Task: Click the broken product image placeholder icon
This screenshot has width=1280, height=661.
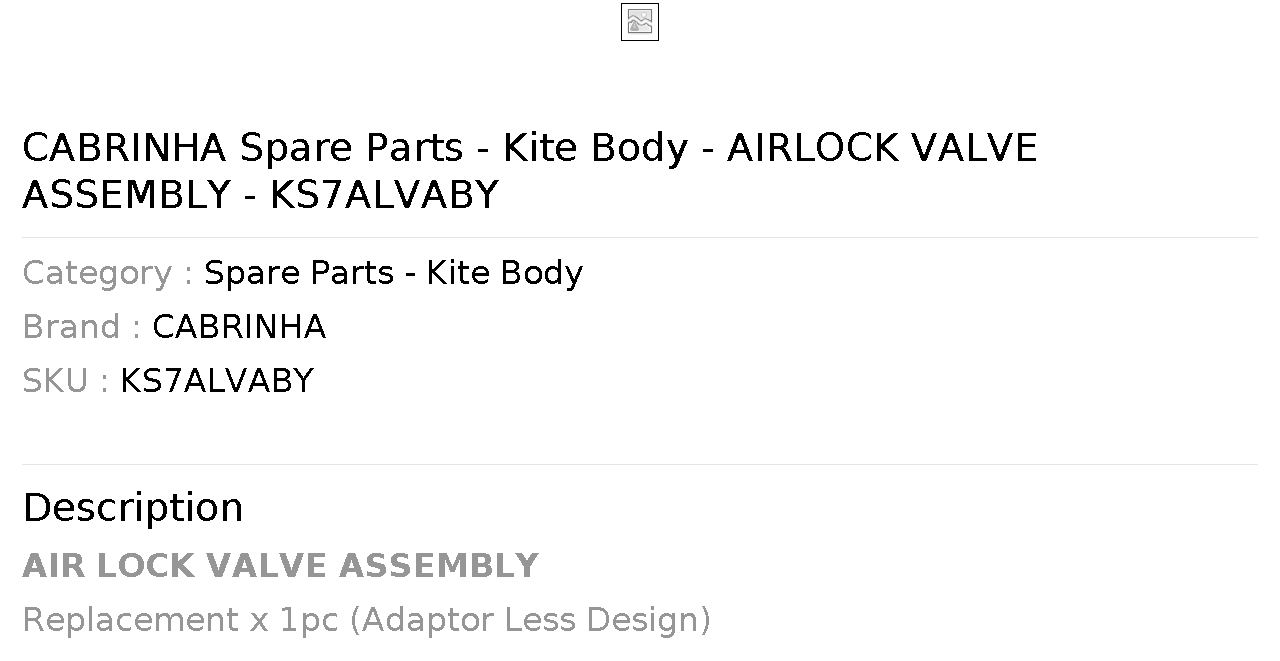Action: pos(639,22)
